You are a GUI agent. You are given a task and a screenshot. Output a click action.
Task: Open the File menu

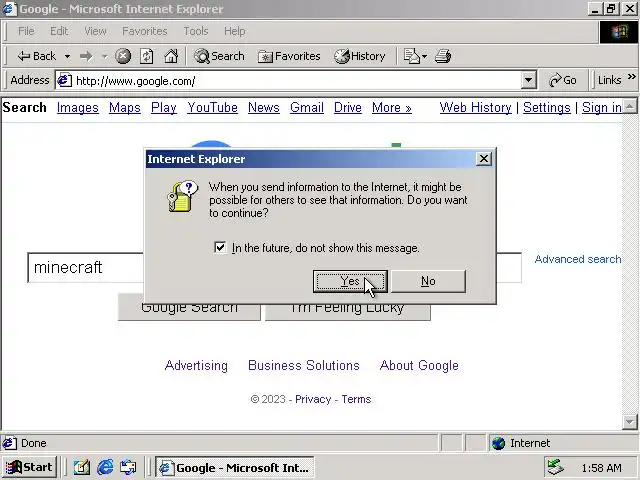click(26, 31)
